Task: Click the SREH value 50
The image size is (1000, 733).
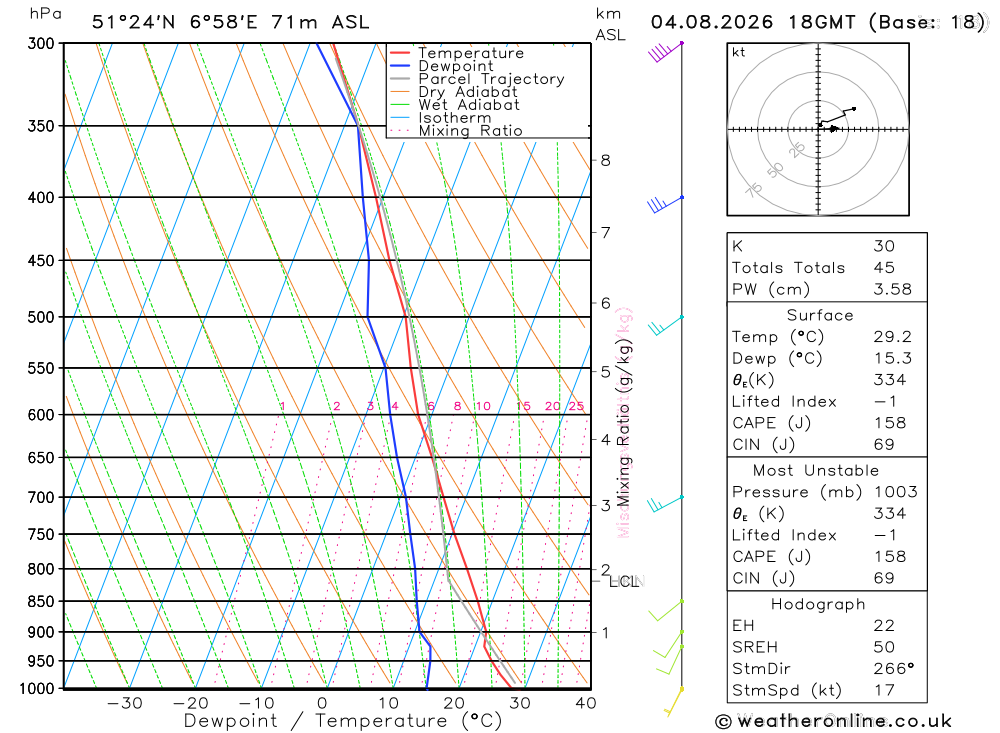Action: pyautogui.click(x=884, y=647)
